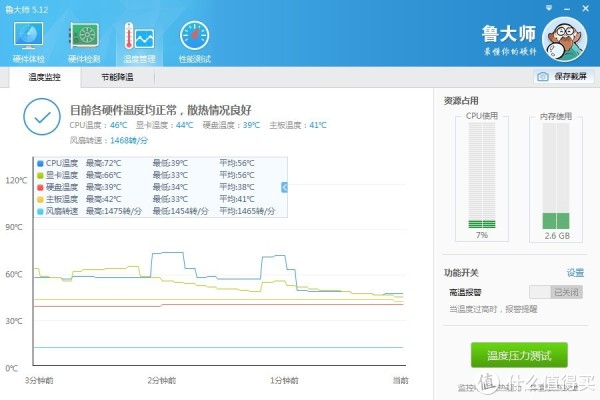Click 平均:1465转/分 fan legend value
Screen dimensions: 600x400
click(247, 211)
